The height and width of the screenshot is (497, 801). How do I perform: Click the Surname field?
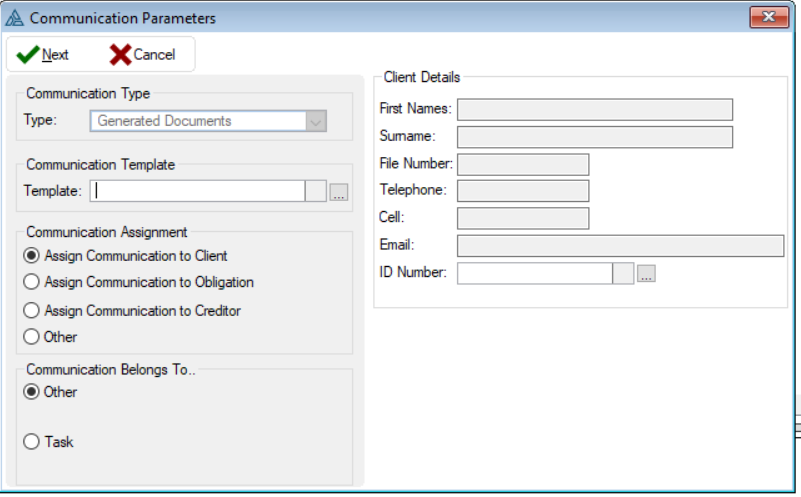click(594, 137)
